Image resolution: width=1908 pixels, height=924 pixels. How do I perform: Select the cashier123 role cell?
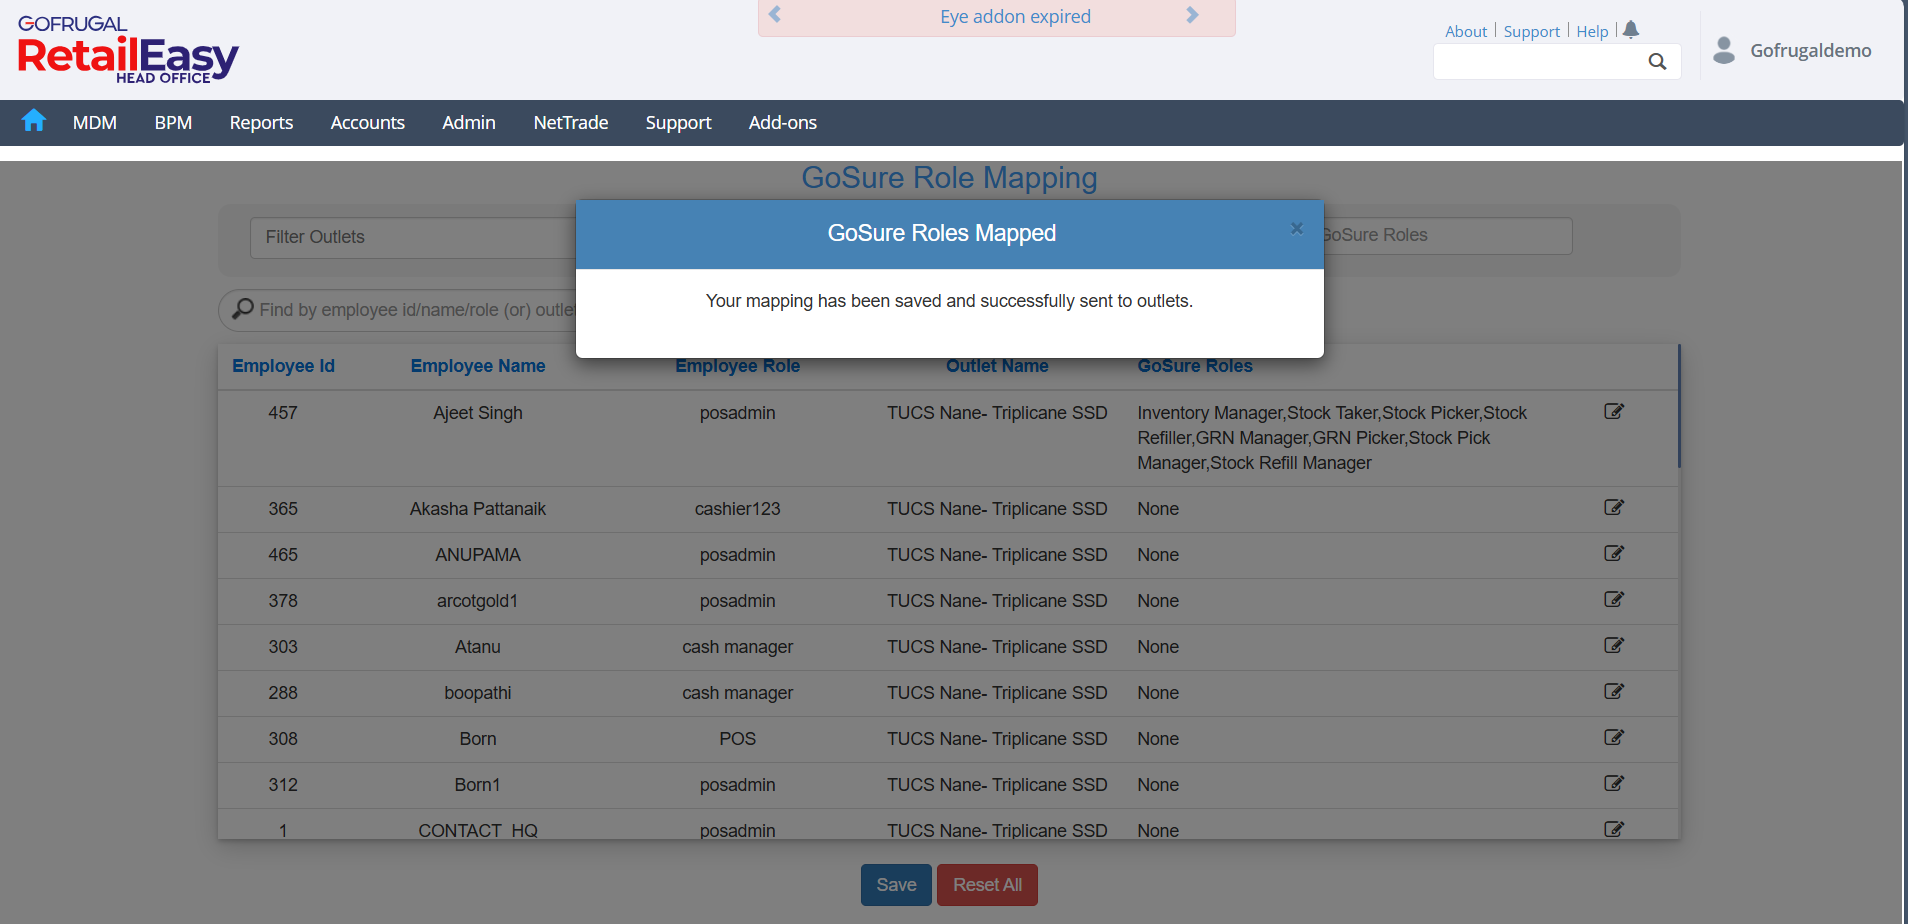coord(737,509)
